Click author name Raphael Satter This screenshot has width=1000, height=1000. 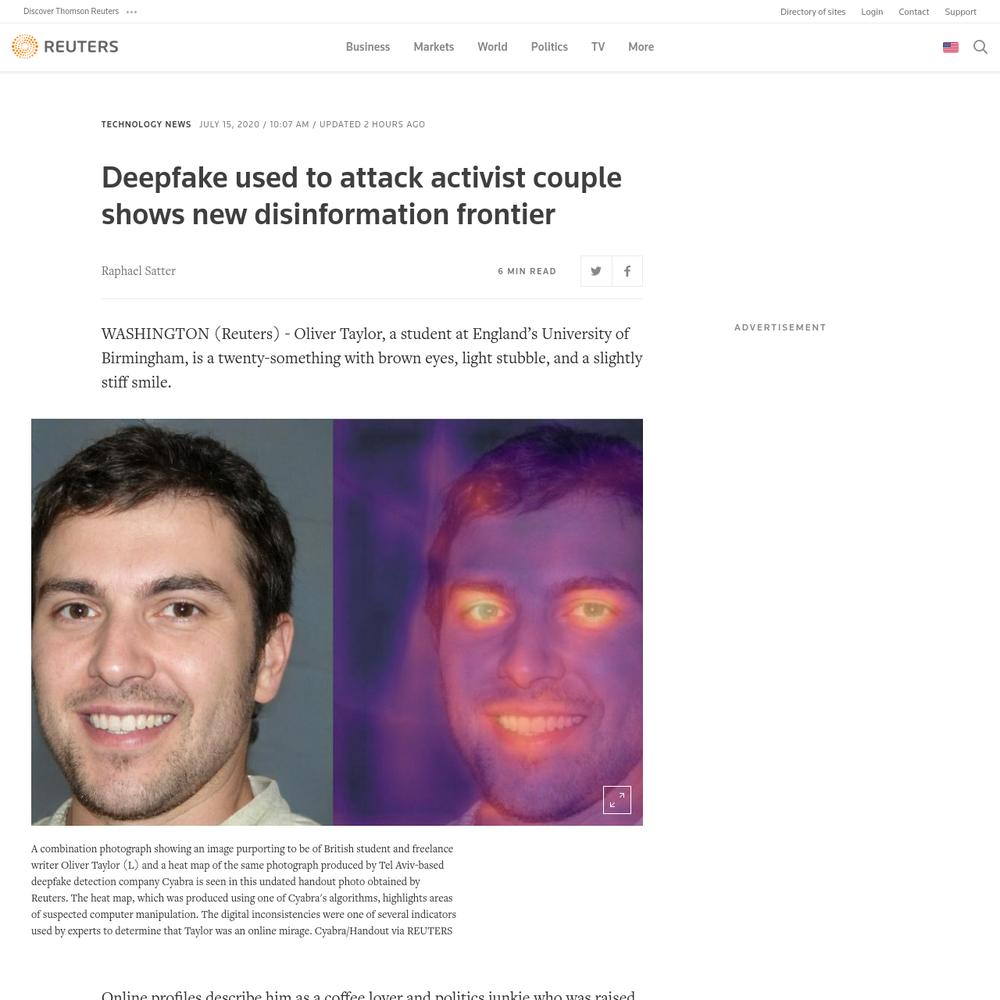(x=138, y=271)
